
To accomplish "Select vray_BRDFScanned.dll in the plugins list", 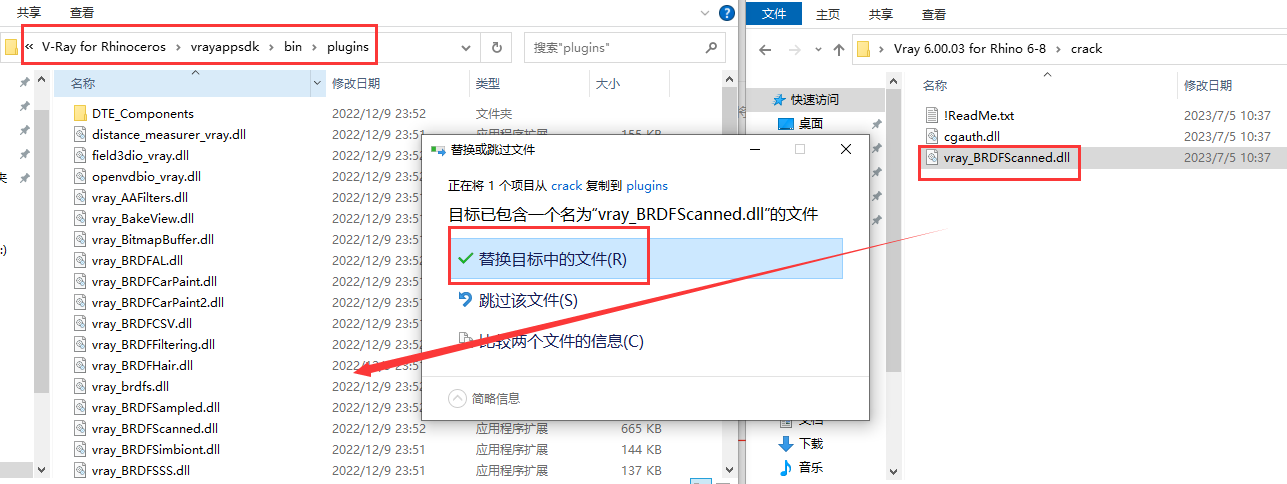I will [x=155, y=428].
